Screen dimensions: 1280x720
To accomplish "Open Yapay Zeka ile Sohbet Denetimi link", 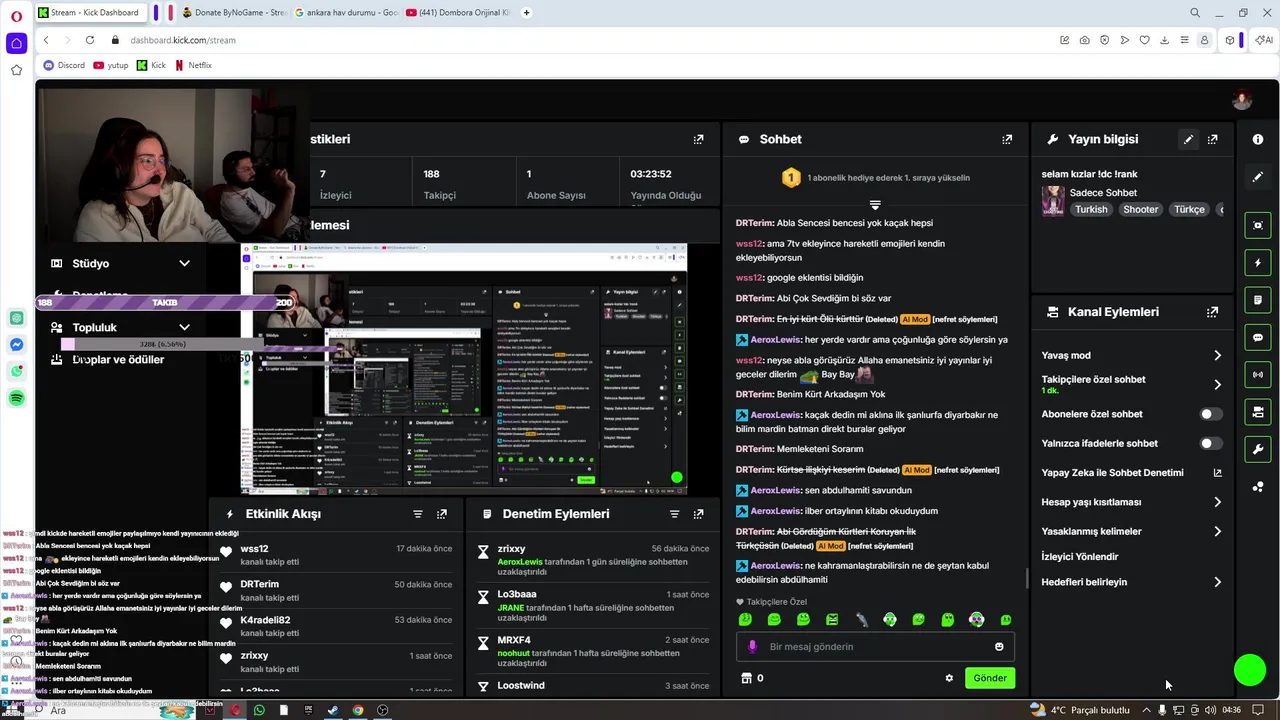I will click(x=1131, y=473).
